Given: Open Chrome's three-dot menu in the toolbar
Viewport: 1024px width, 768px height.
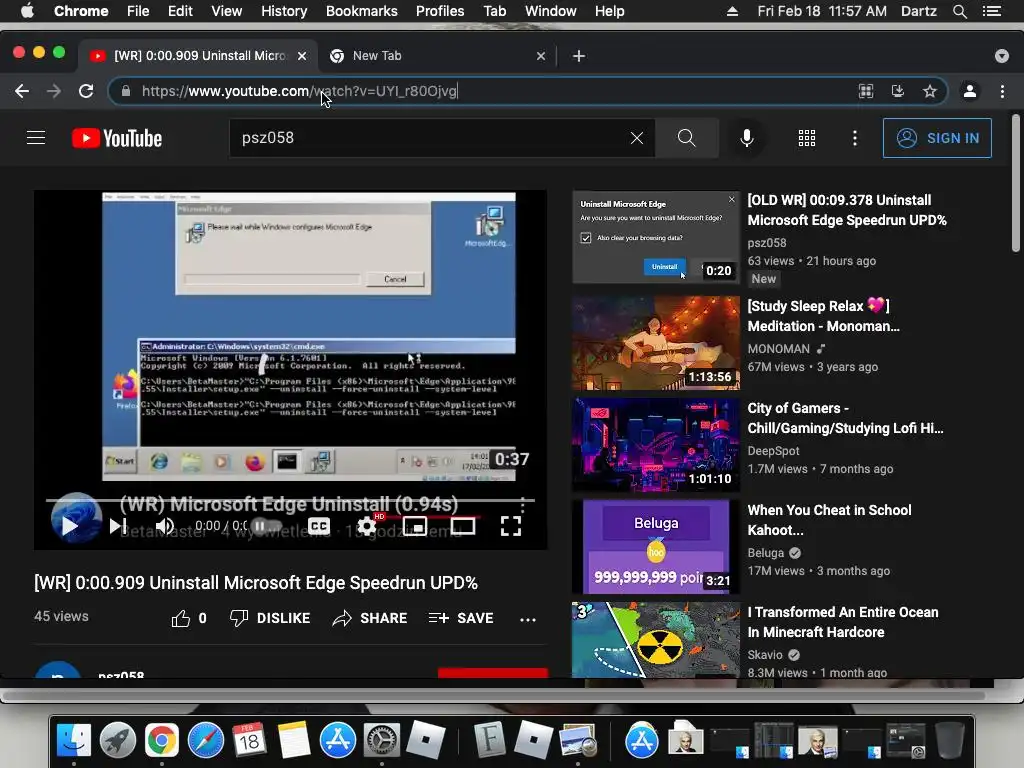Looking at the screenshot, I should (1002, 91).
